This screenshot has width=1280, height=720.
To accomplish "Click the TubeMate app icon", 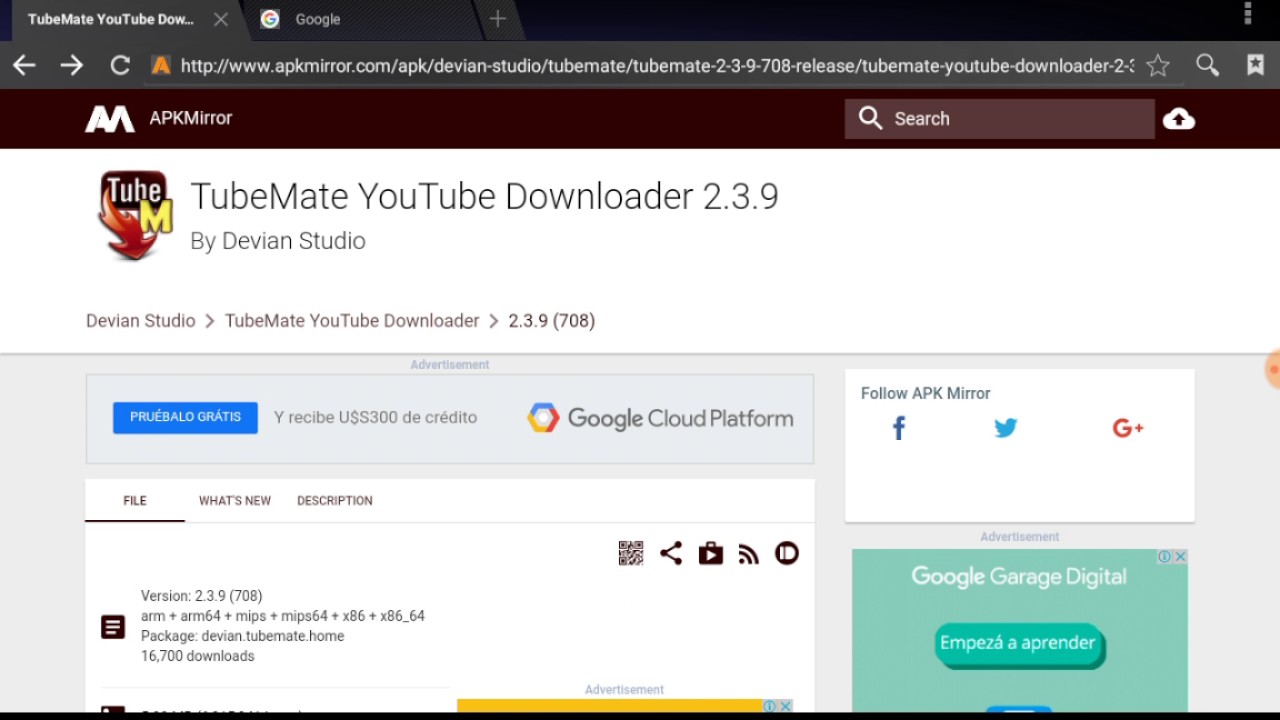I will [135, 215].
